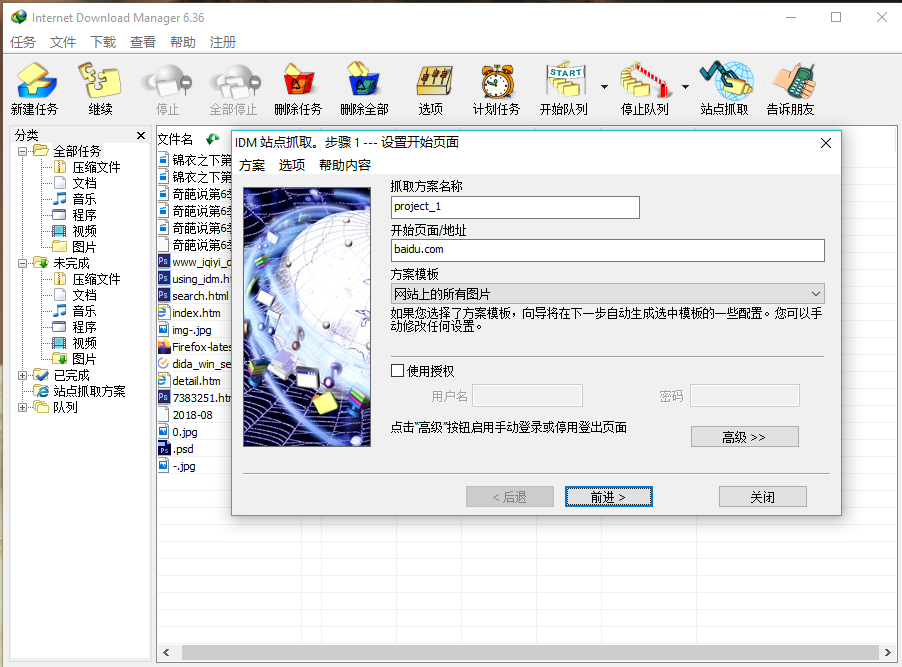Image resolution: width=902 pixels, height=667 pixels.
Task: Click the horizontal scrollbar's right arrow
Action: 888,652
